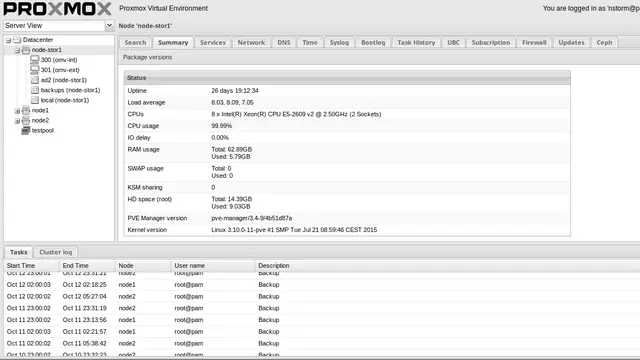Open the Task History tab
The height and width of the screenshot is (360, 640).
click(416, 42)
